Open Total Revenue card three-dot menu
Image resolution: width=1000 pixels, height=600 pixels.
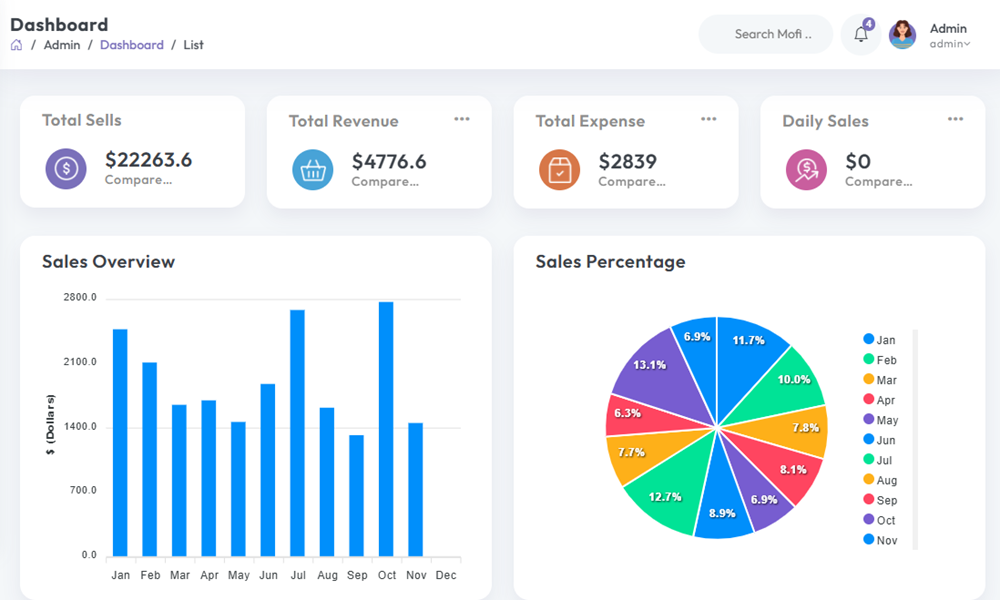coord(461,119)
